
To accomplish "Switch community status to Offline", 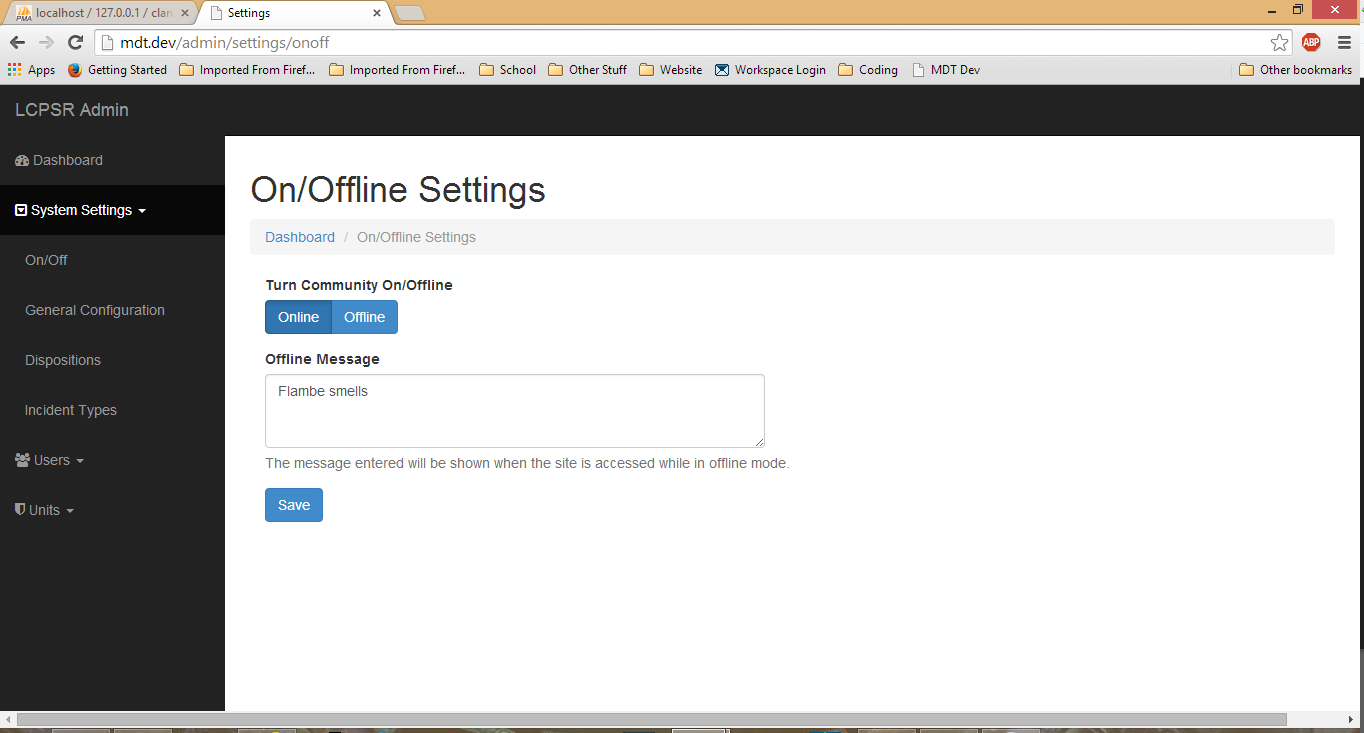I will 364,317.
